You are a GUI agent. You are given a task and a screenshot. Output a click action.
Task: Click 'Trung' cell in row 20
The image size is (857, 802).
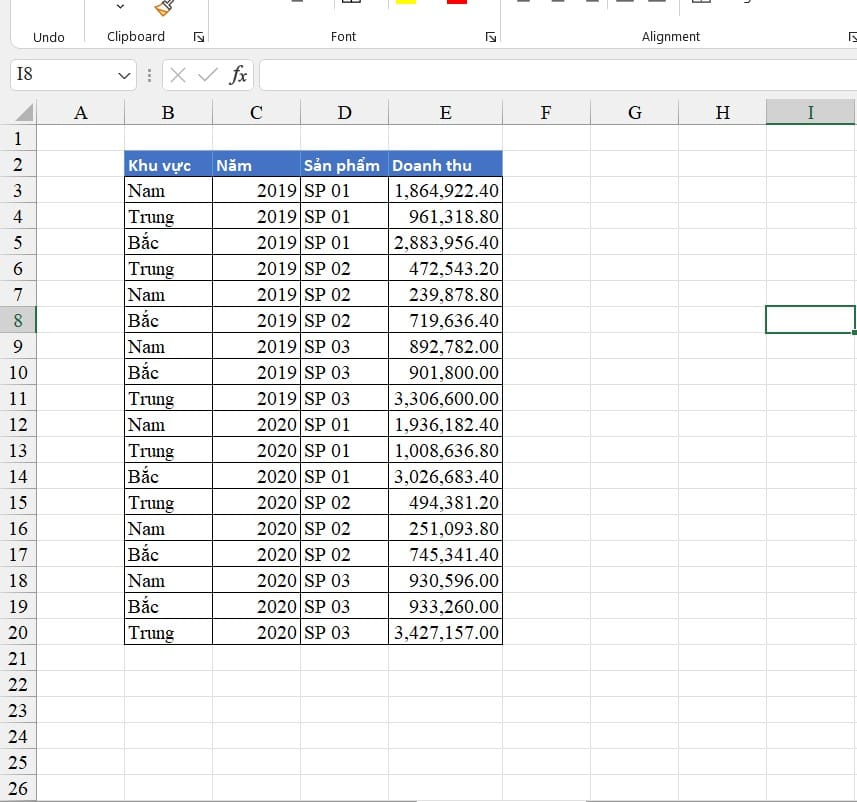click(x=168, y=632)
